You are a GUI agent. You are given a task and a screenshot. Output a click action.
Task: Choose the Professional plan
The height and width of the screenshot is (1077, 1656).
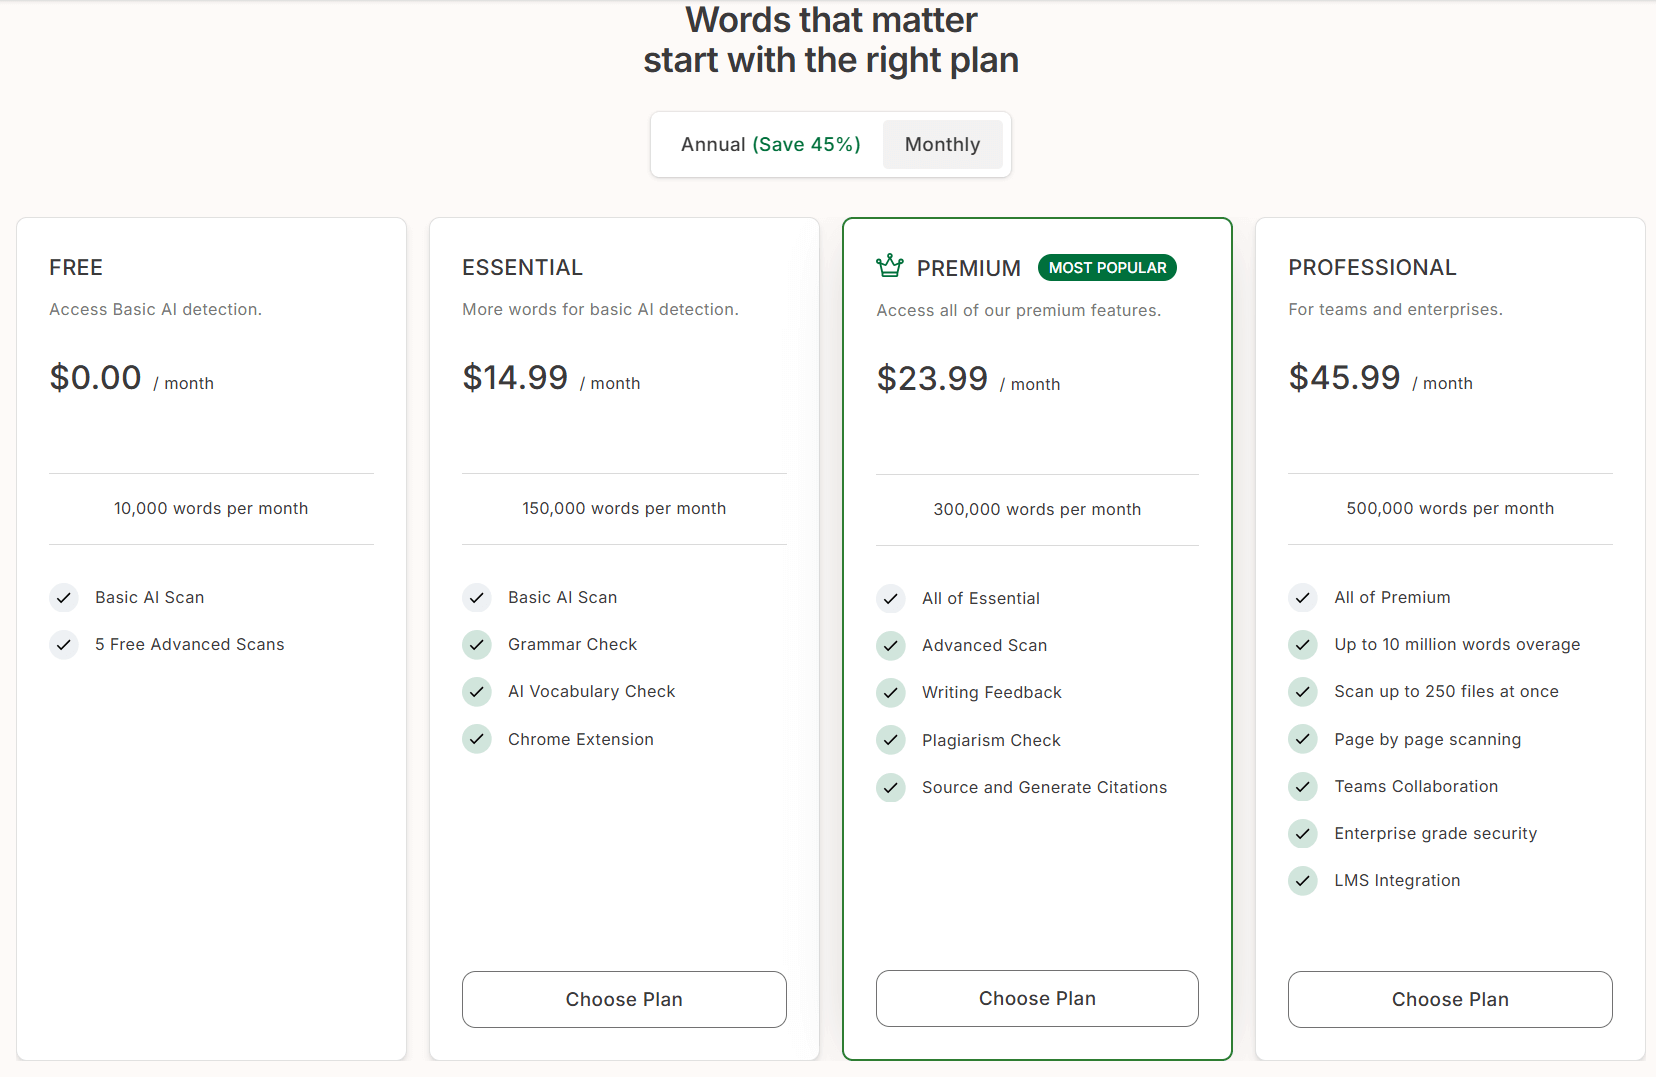1450,999
